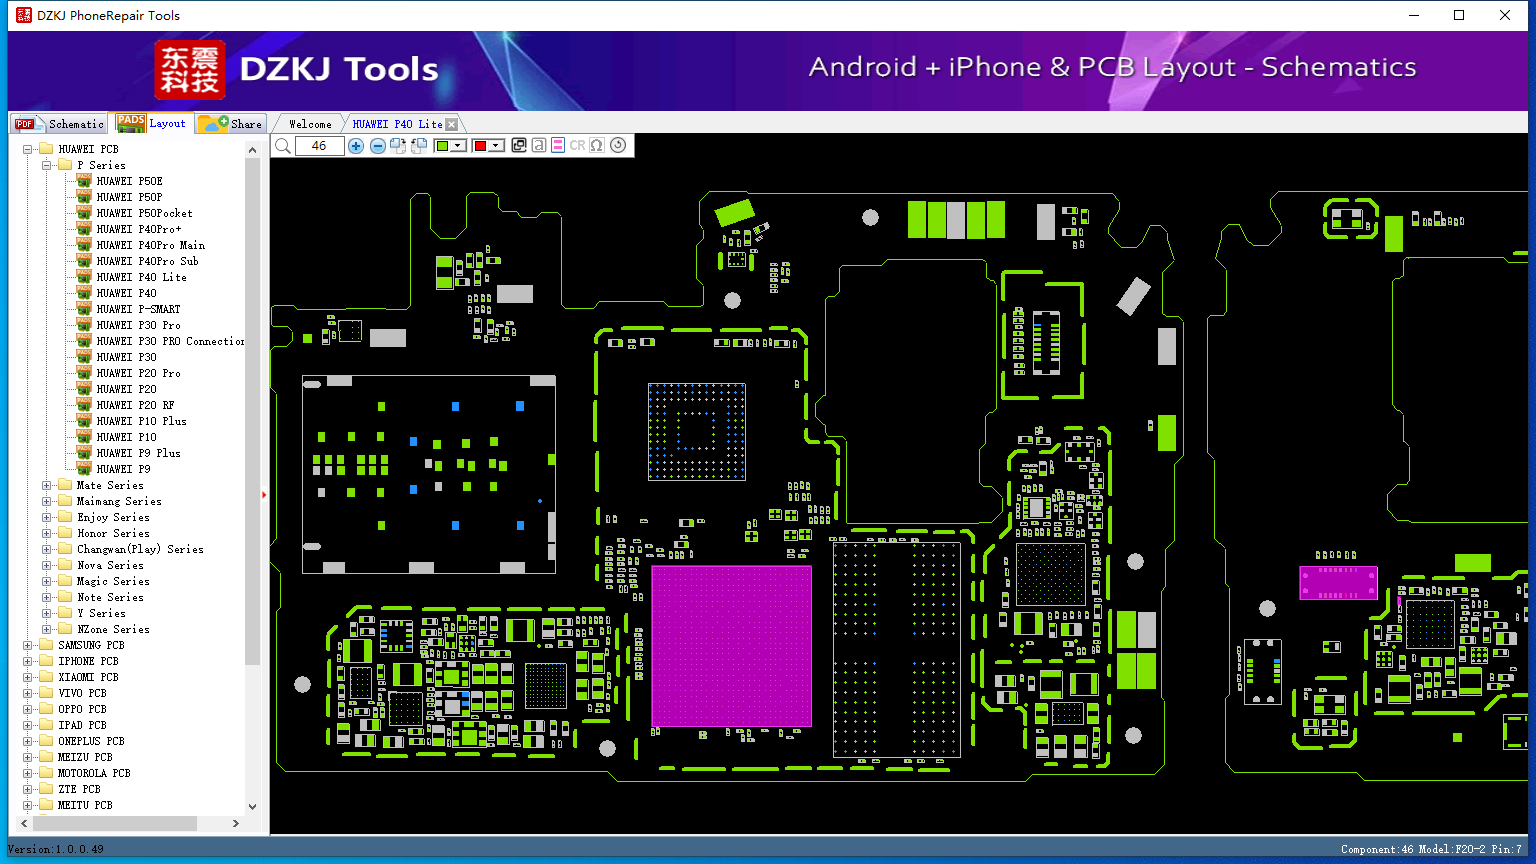Select HUAWEI P40Pro Main in the tree

[x=150, y=245]
